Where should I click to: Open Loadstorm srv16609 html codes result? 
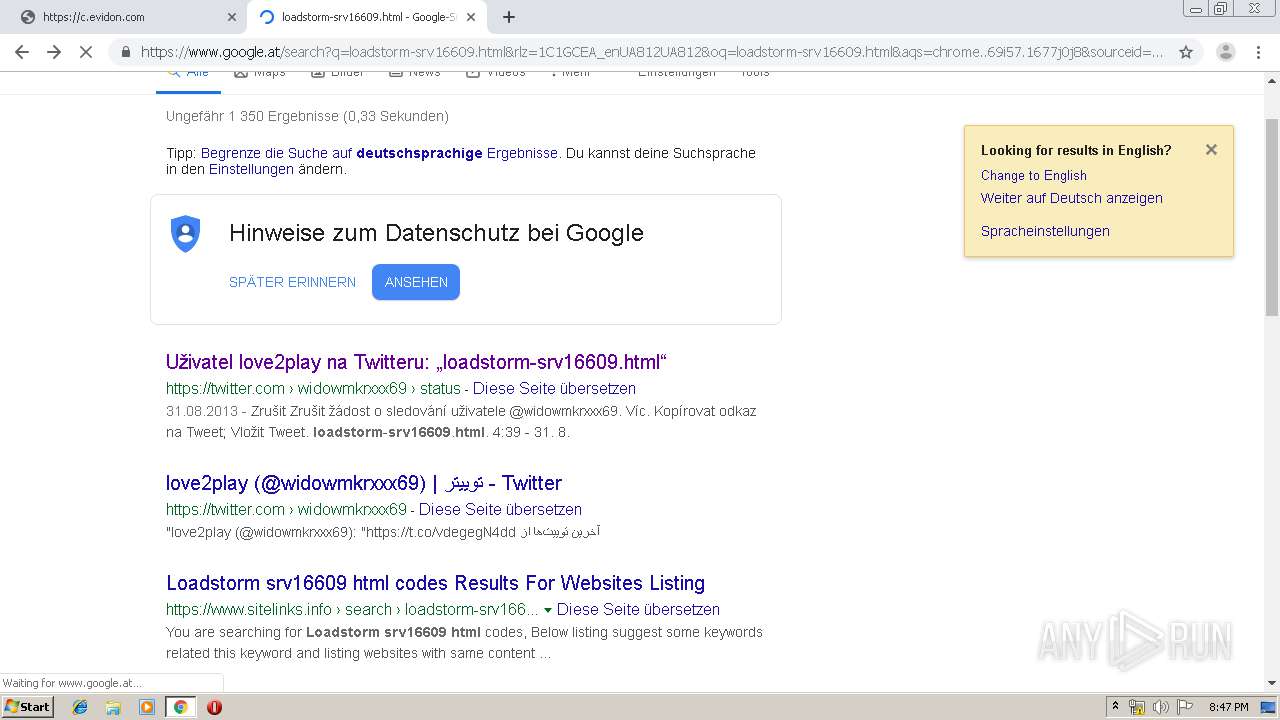[x=435, y=583]
